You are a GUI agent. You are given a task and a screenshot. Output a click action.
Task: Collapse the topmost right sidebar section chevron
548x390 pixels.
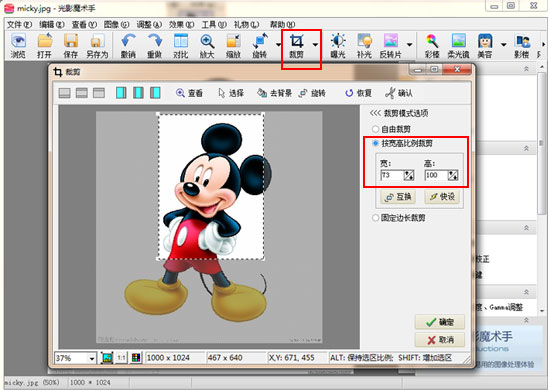pyautogui.click(x=526, y=69)
